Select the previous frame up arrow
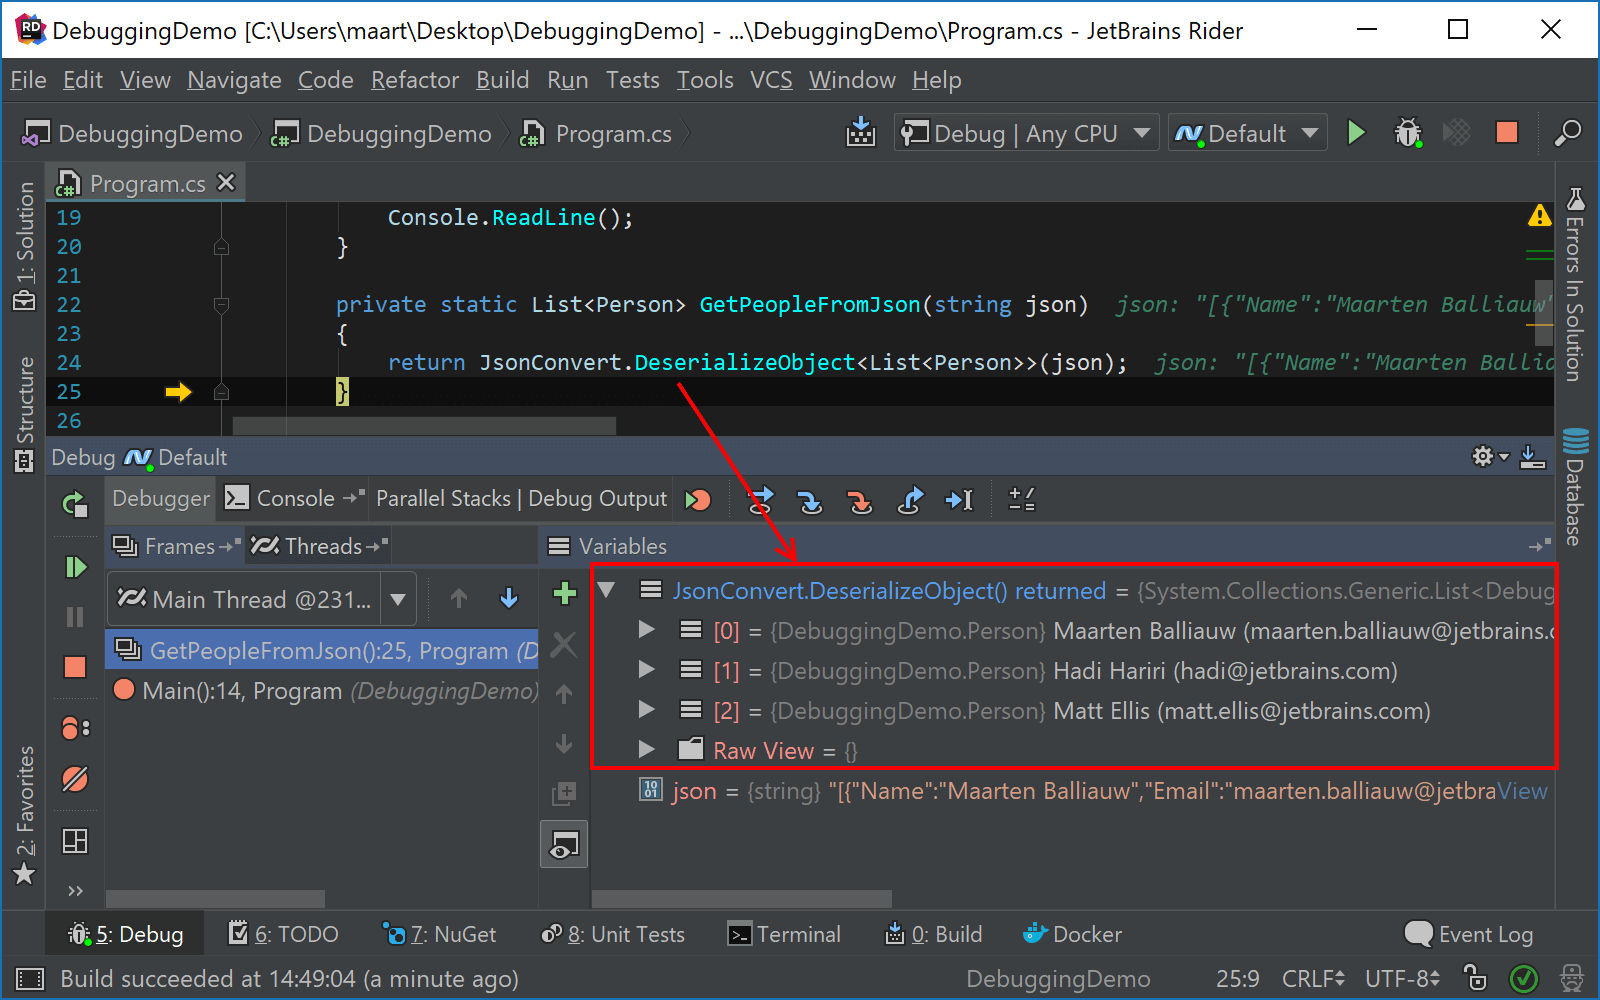1600x1000 pixels. coord(459,598)
